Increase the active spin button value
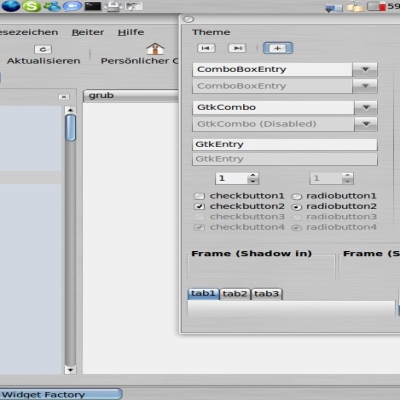The height and width of the screenshot is (400, 400). (x=253, y=175)
